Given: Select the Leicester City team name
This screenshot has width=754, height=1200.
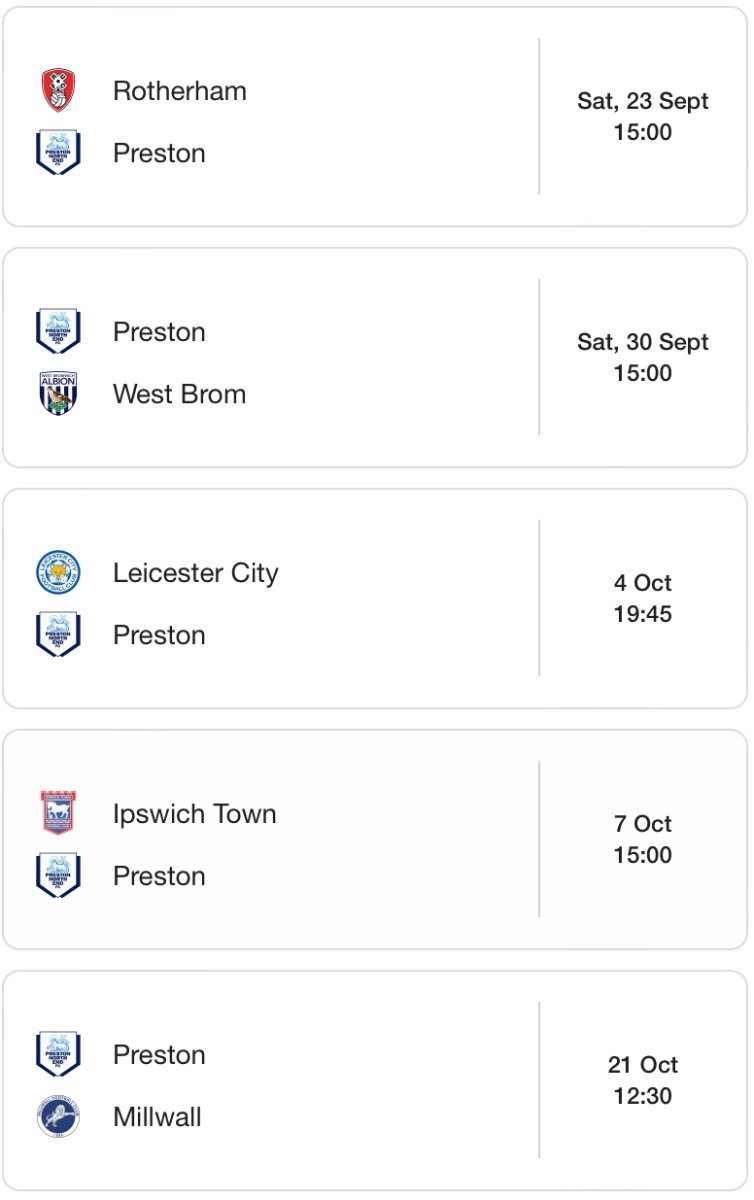Looking at the screenshot, I should click(196, 573).
